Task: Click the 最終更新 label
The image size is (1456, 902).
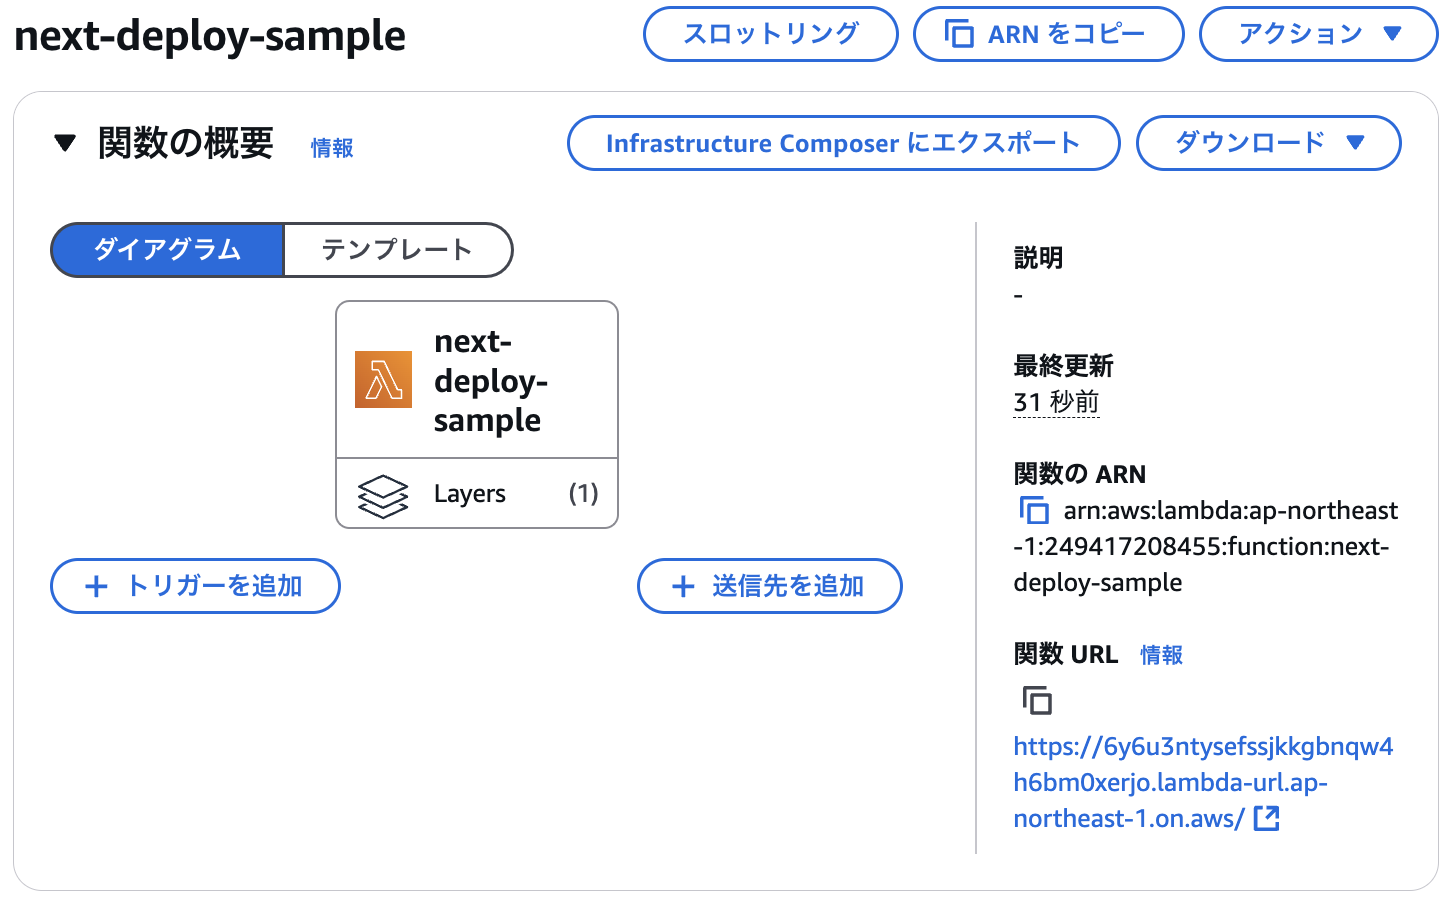Action: pos(1063,366)
